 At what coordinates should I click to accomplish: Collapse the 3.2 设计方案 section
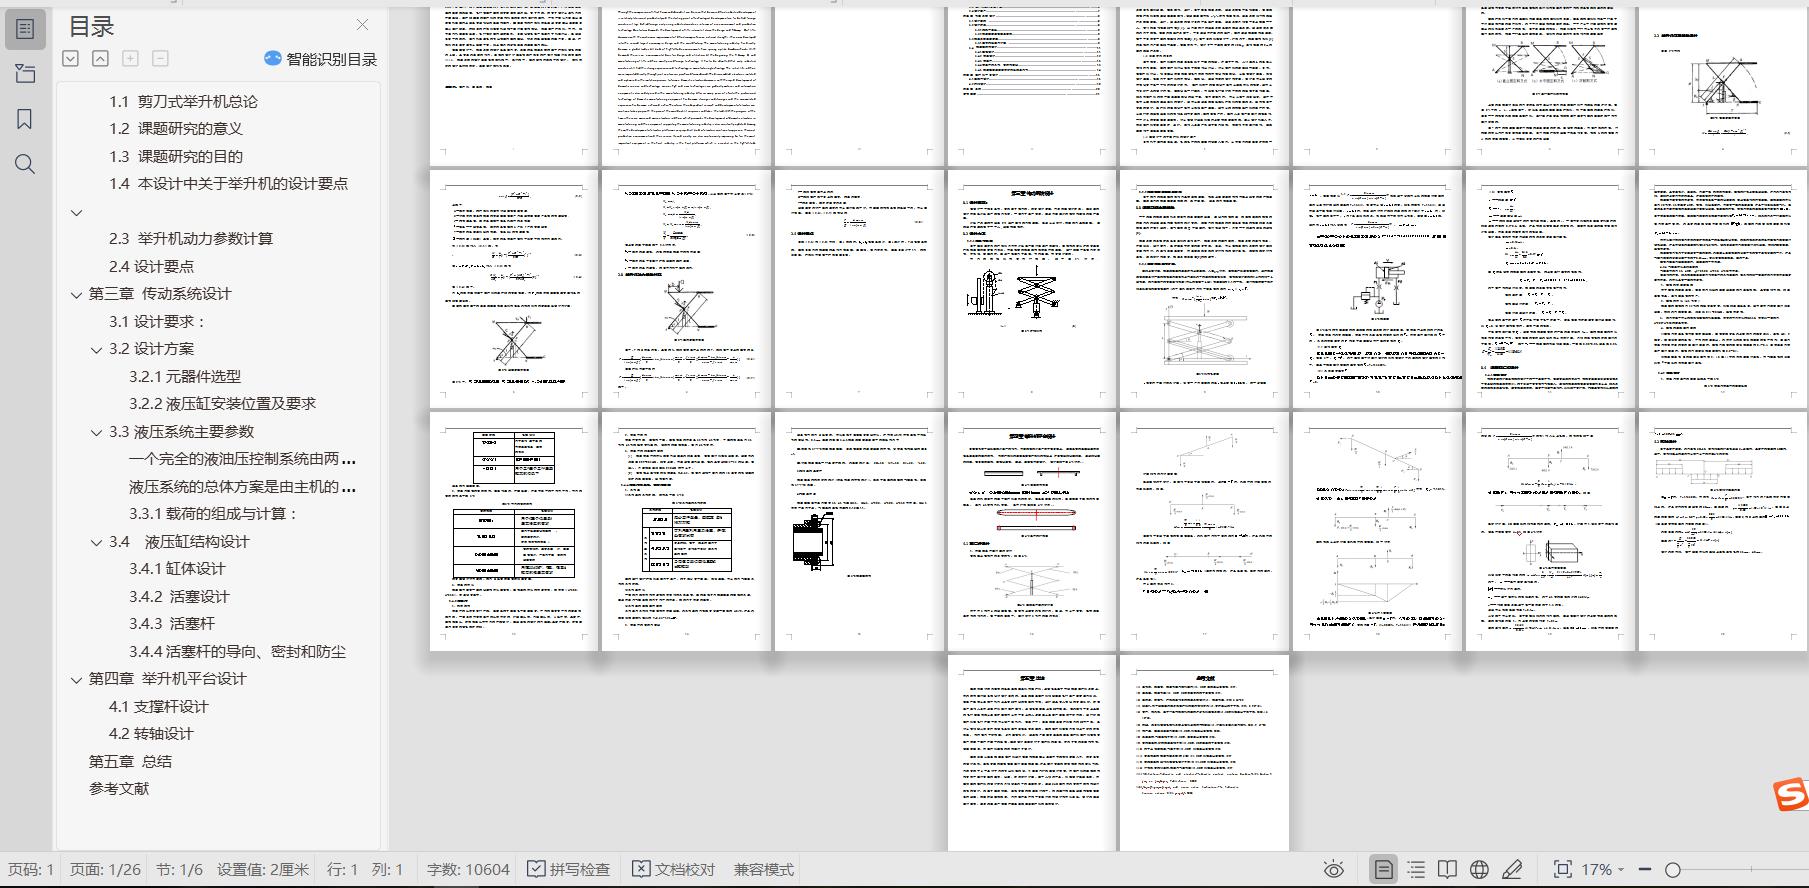click(96, 349)
